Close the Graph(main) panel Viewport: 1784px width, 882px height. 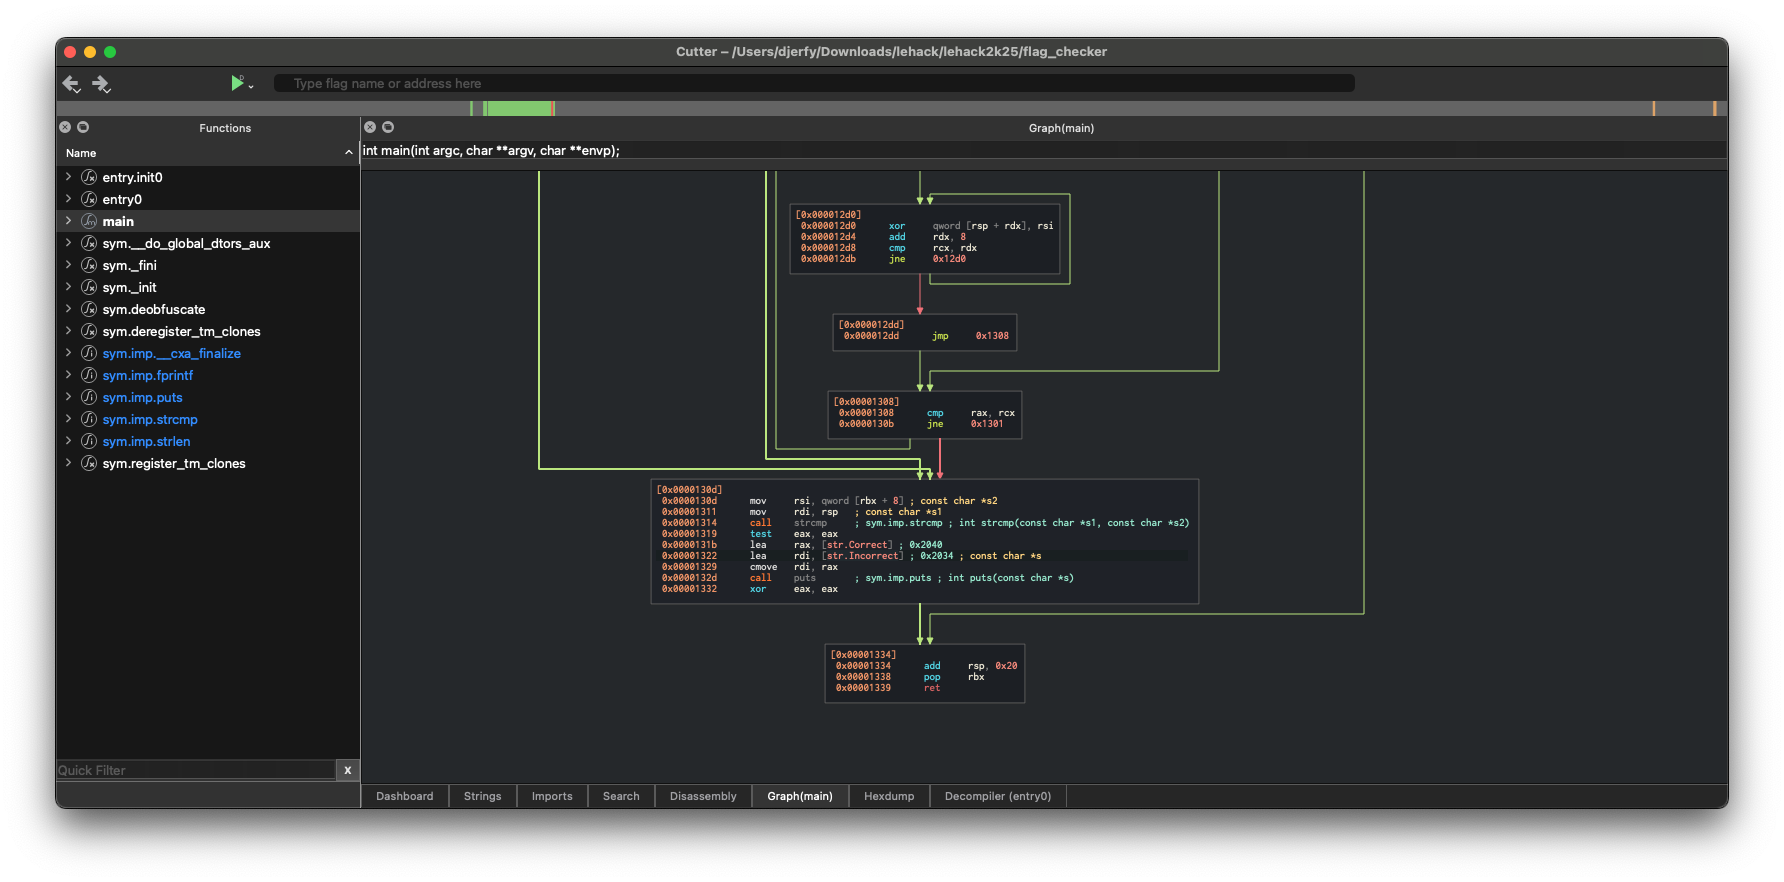(x=370, y=127)
